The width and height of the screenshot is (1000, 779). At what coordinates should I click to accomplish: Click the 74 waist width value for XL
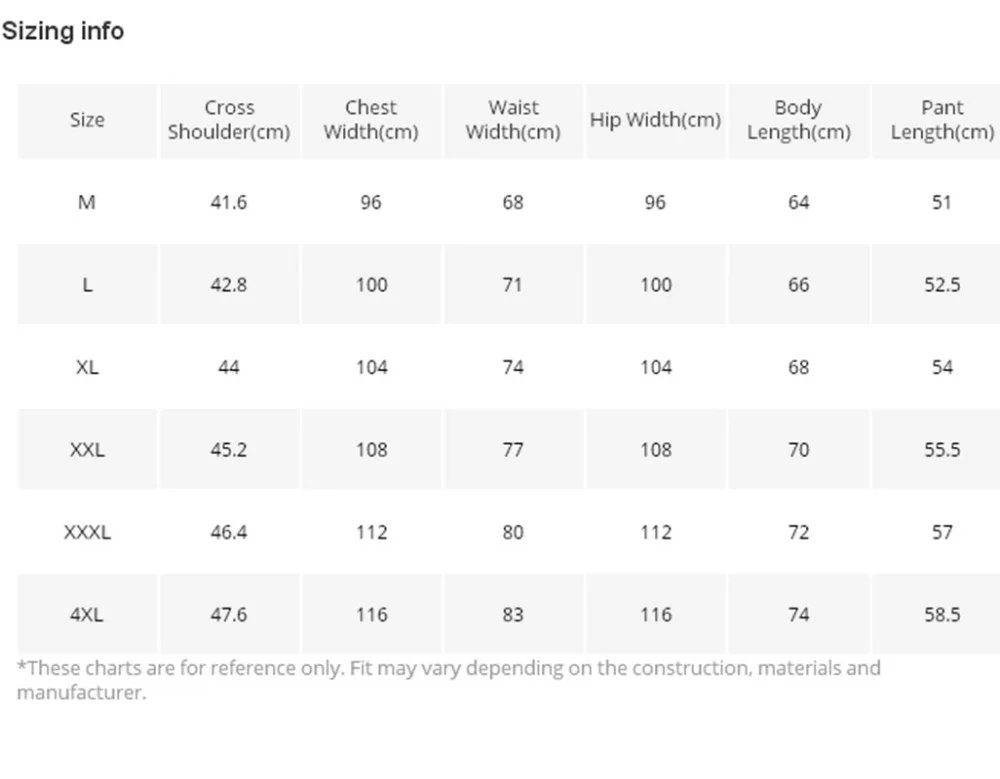pyautogui.click(x=513, y=367)
